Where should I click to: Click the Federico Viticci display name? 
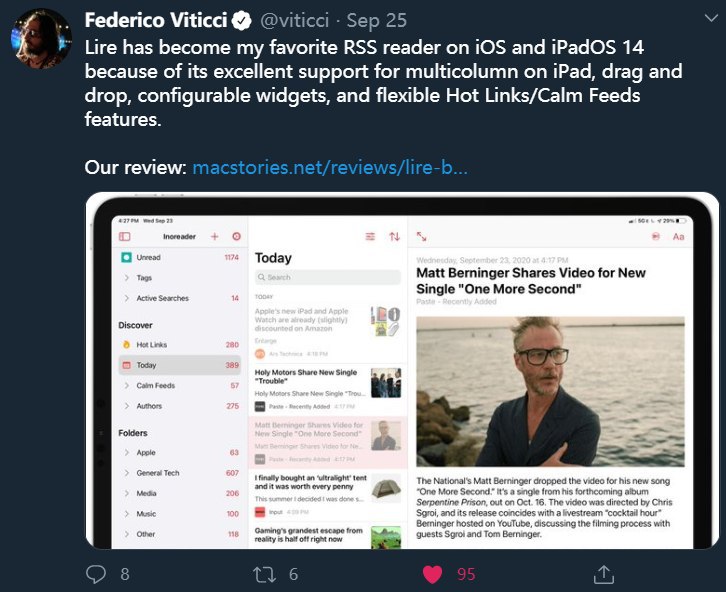click(x=156, y=20)
